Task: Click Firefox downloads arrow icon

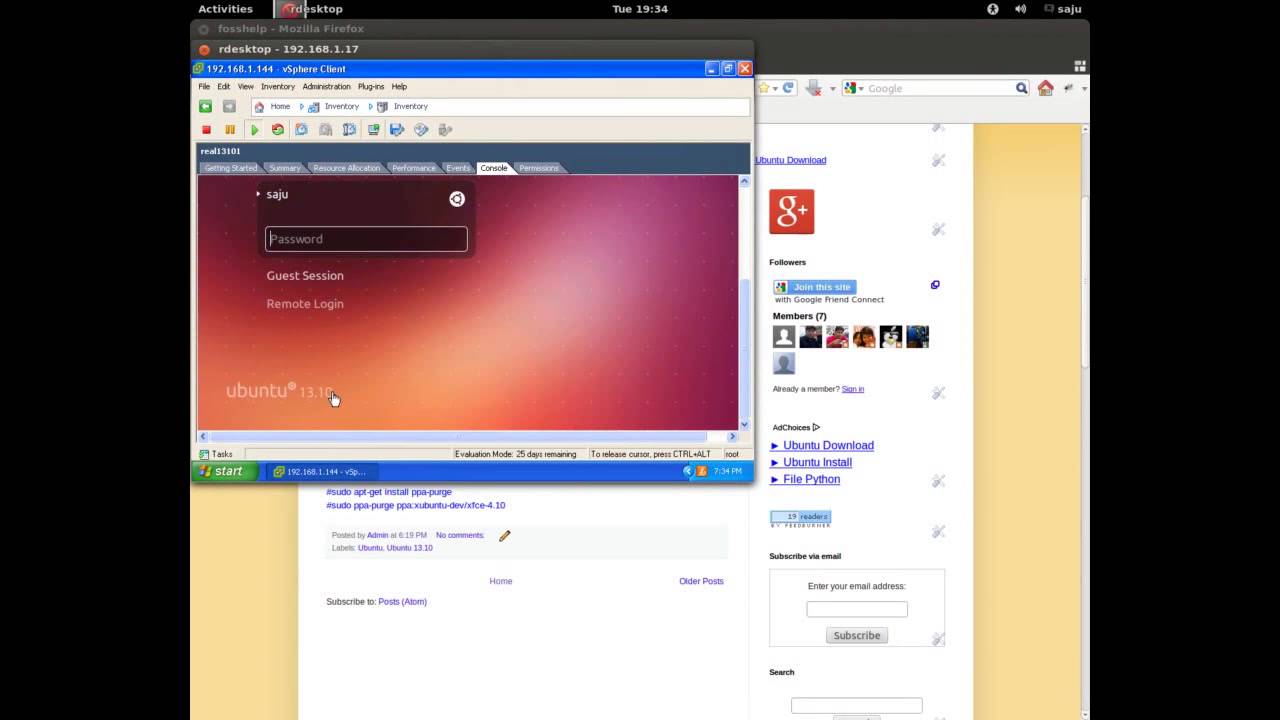Action: click(814, 88)
